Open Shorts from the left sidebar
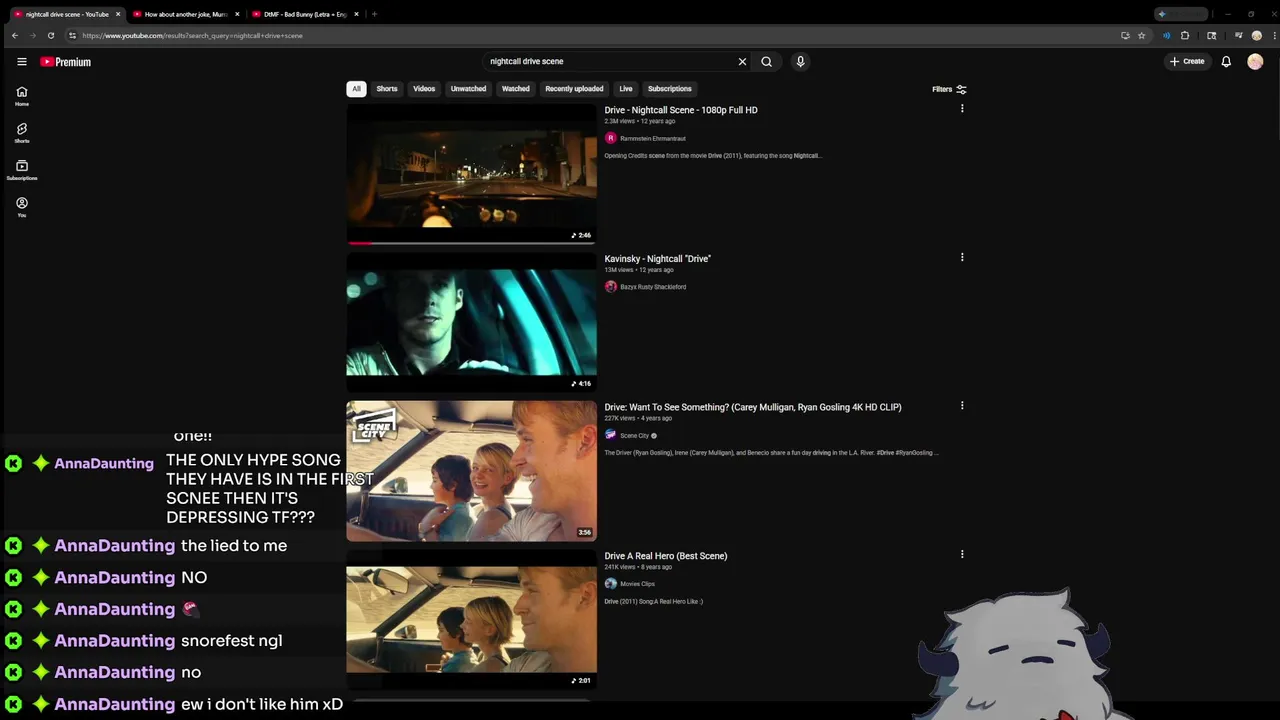 22,133
